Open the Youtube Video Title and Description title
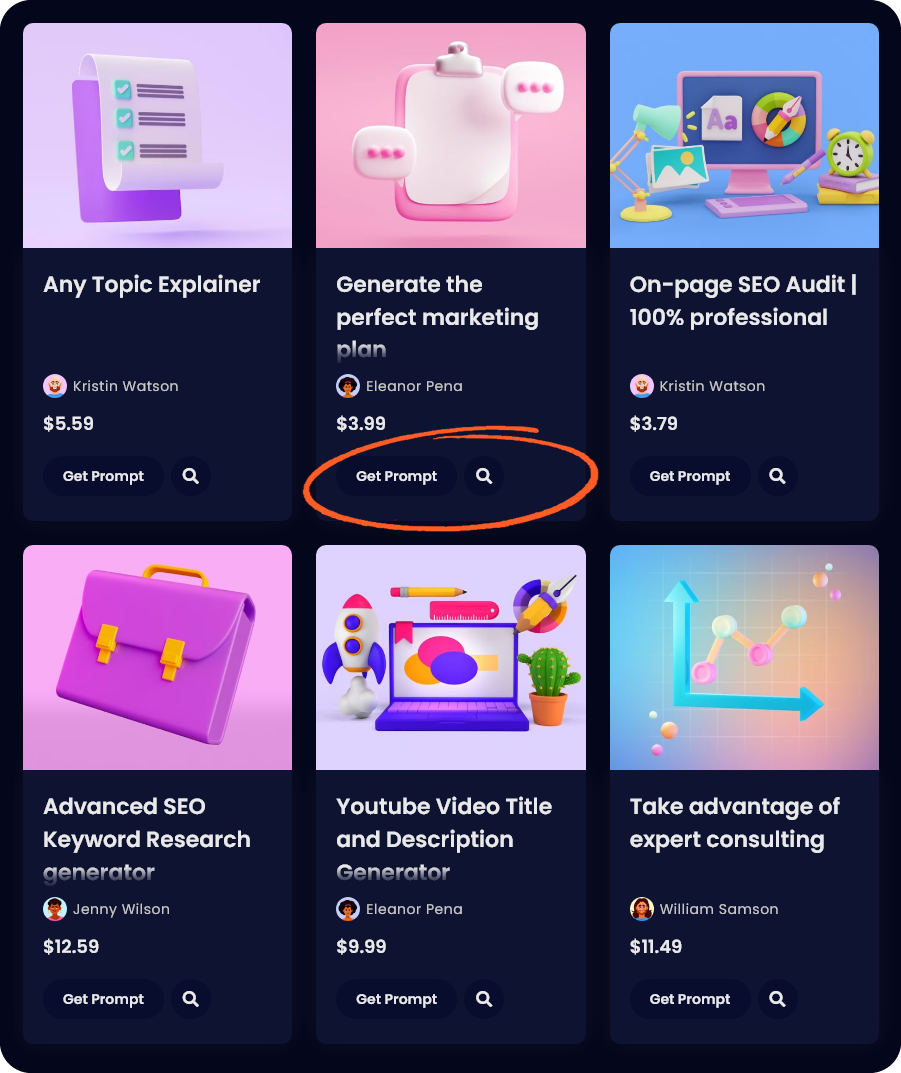 click(x=444, y=839)
